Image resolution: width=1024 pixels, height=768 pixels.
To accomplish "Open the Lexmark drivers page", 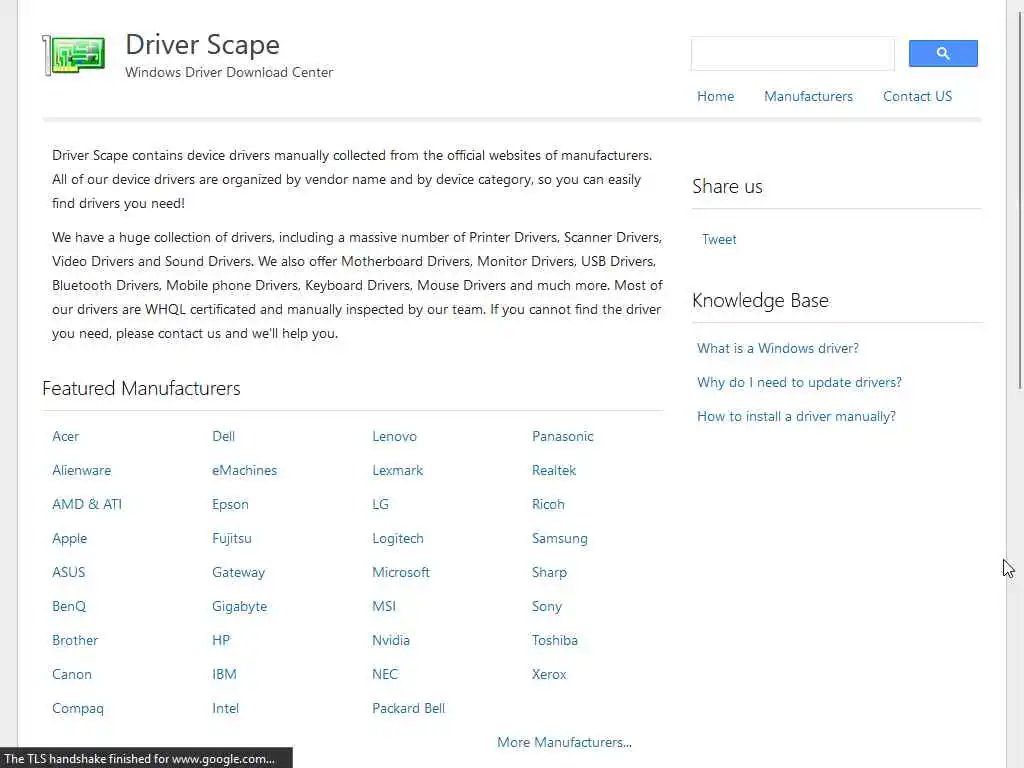I will tap(398, 470).
